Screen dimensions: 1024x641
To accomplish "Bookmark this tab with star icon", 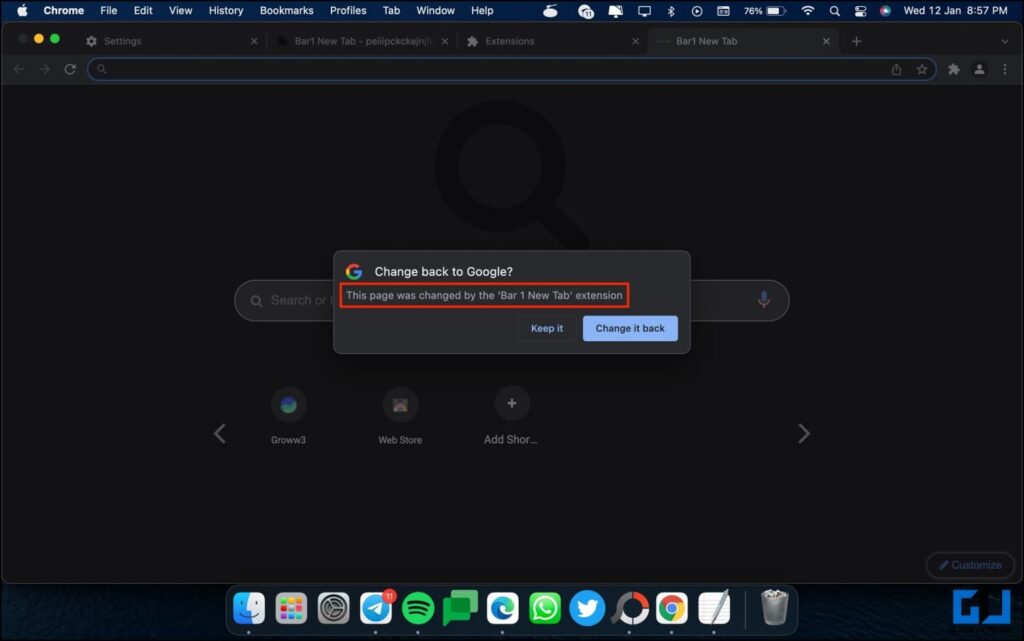I will pos(921,69).
